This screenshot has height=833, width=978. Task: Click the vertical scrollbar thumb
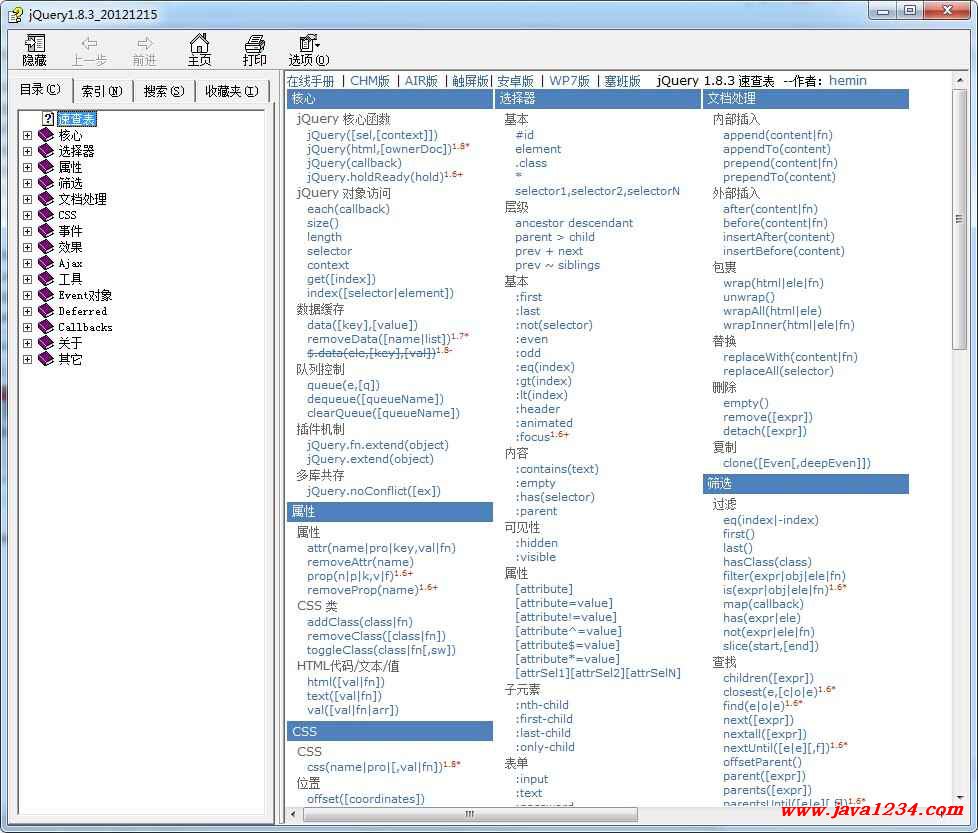coord(959,219)
